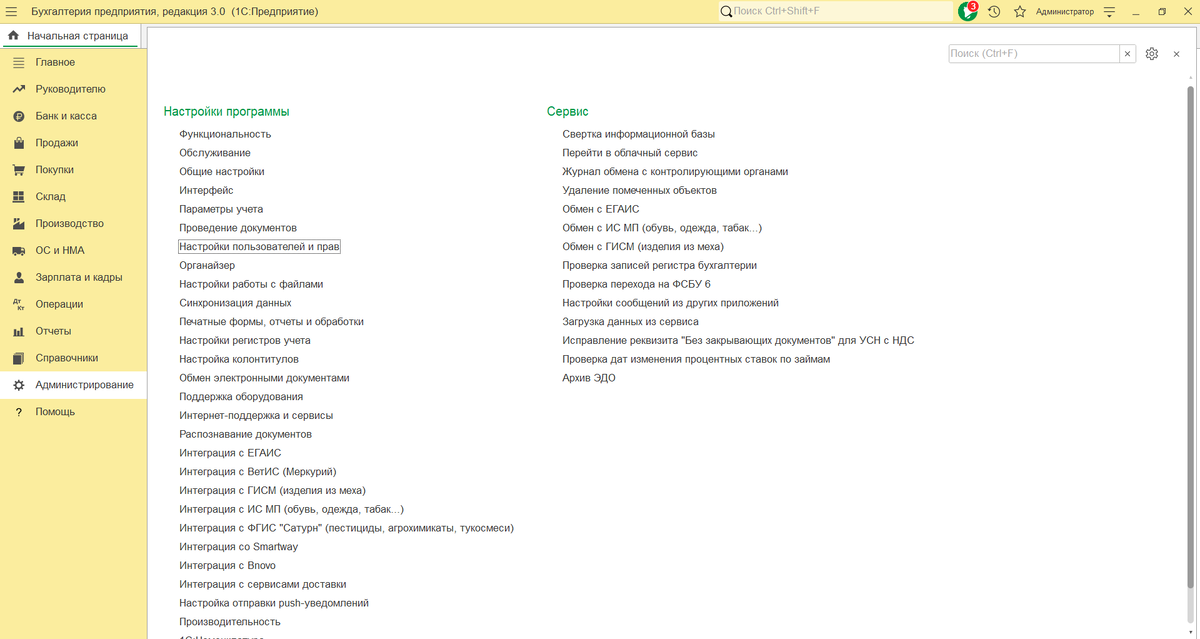
Task: Open Журнал обмена с контролирующими органами
Action: tap(675, 172)
